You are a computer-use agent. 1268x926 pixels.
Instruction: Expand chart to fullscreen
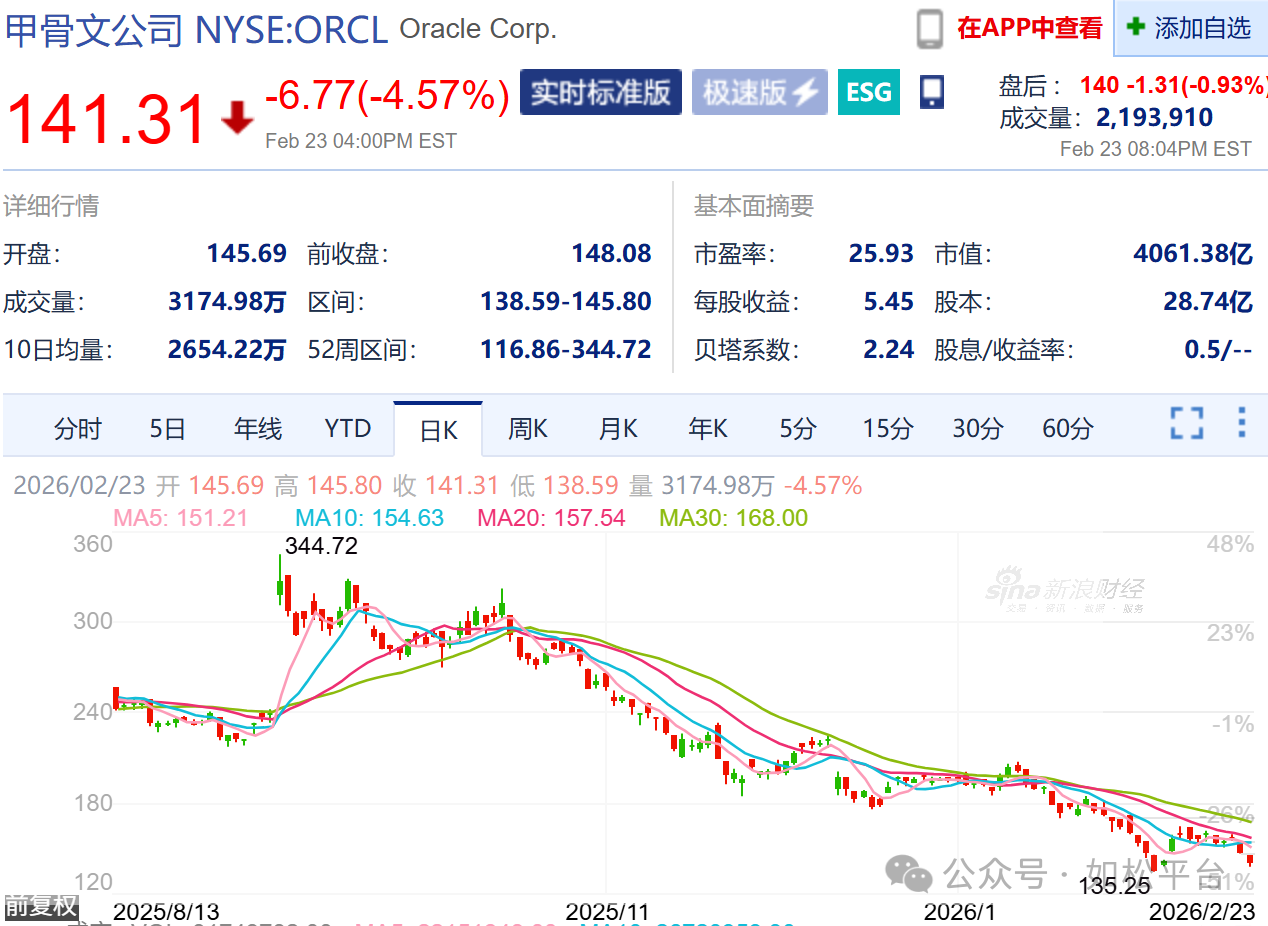coord(1187,423)
